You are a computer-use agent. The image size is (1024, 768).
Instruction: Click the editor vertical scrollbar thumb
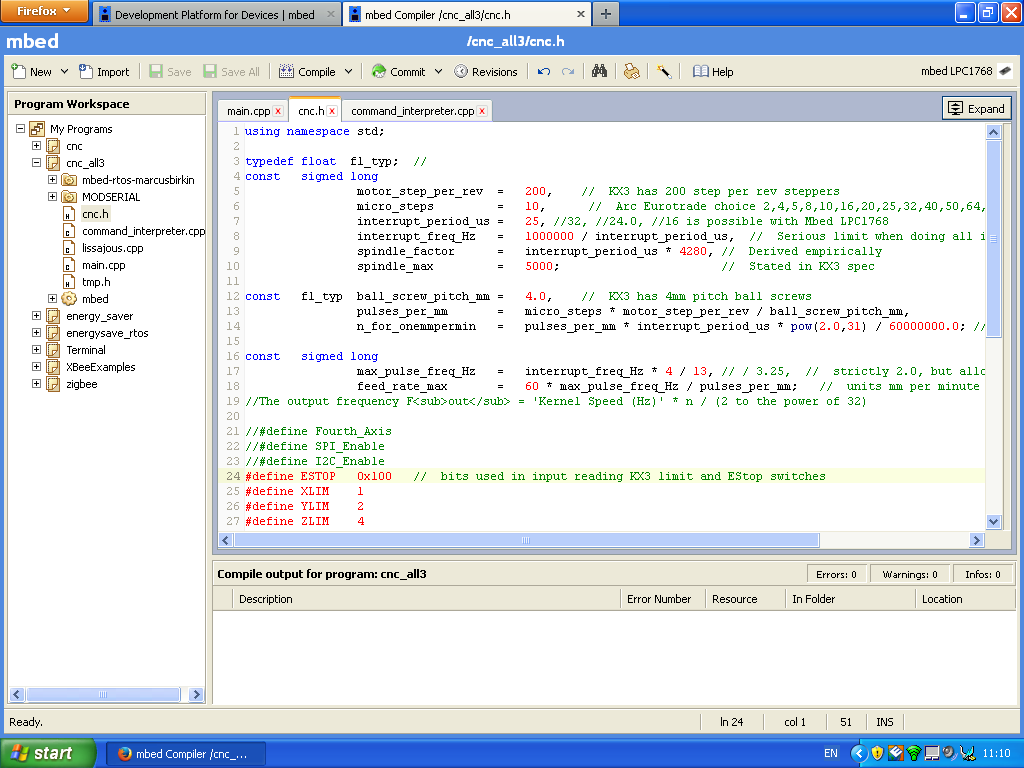pyautogui.click(x=993, y=238)
